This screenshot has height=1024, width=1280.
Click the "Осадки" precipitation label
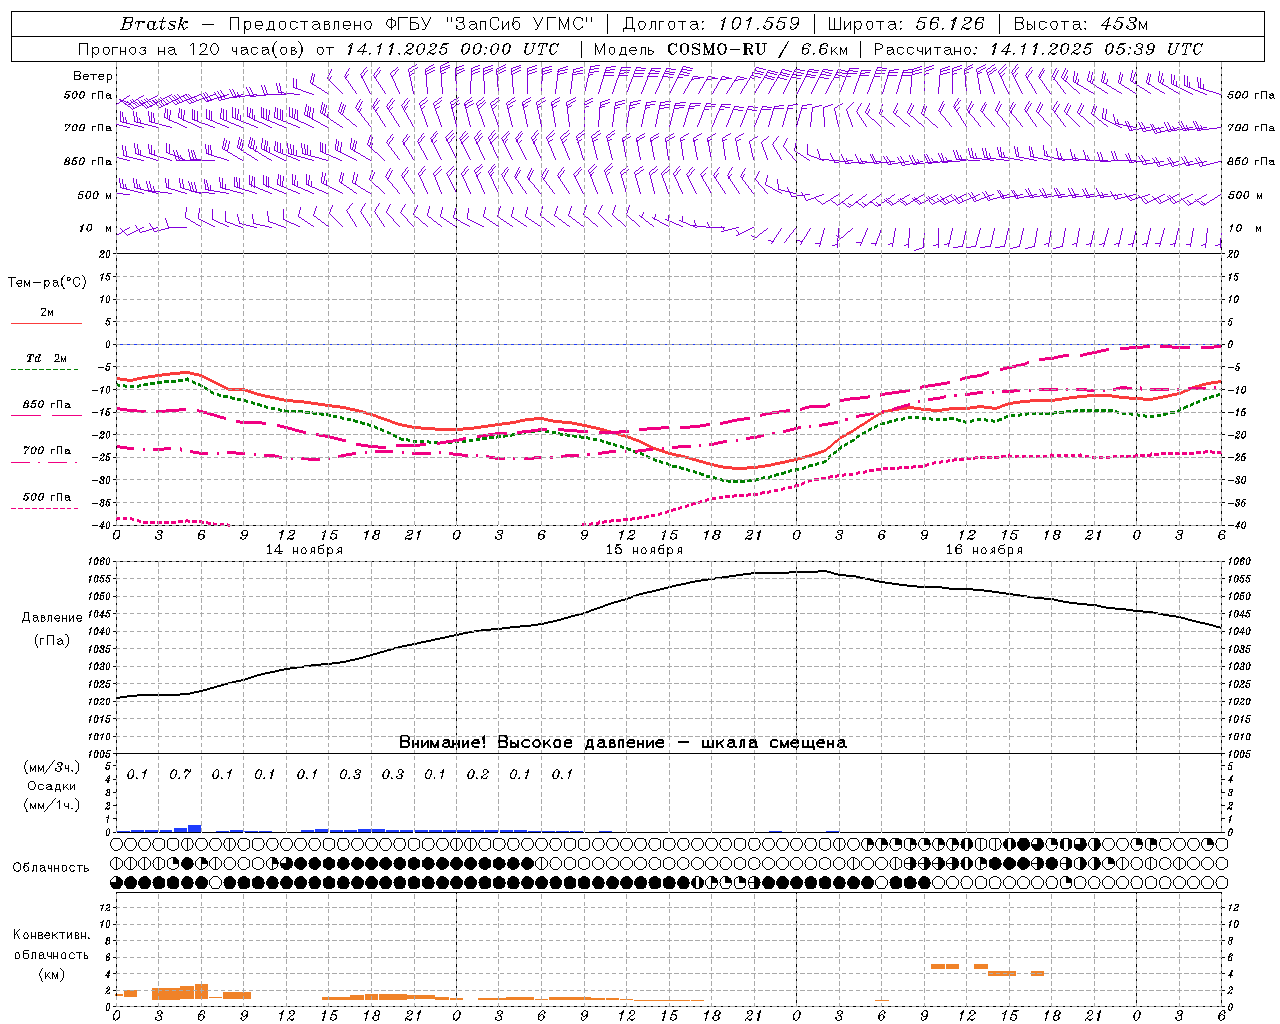(x=52, y=786)
